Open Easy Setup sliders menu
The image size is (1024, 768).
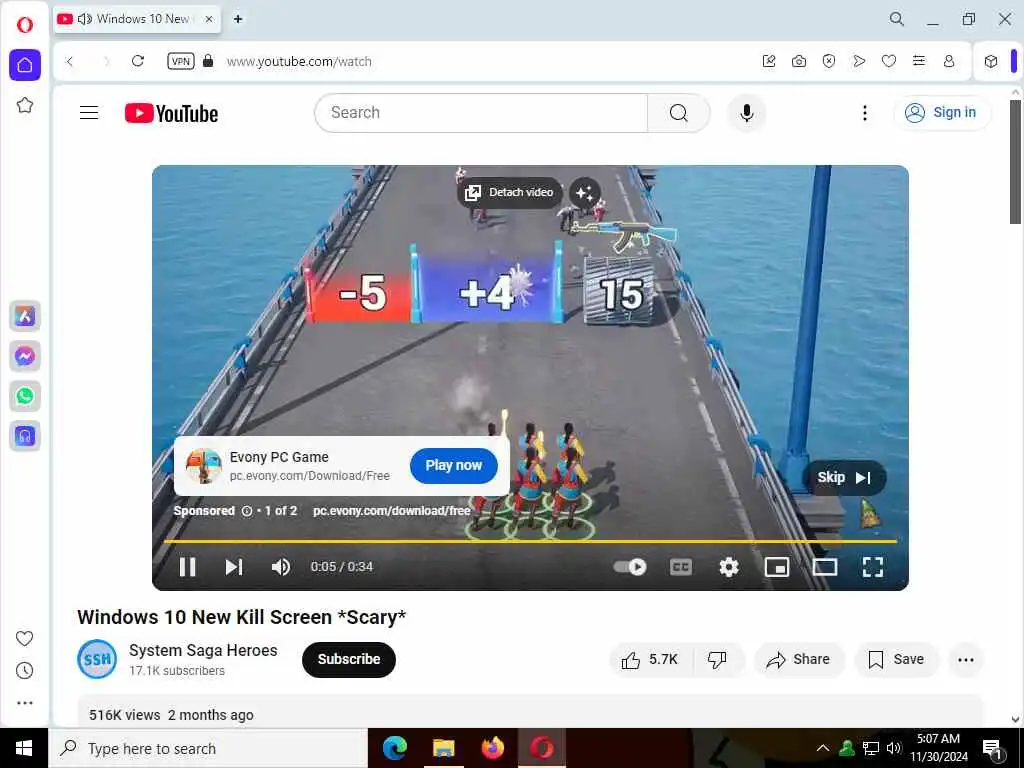point(919,61)
